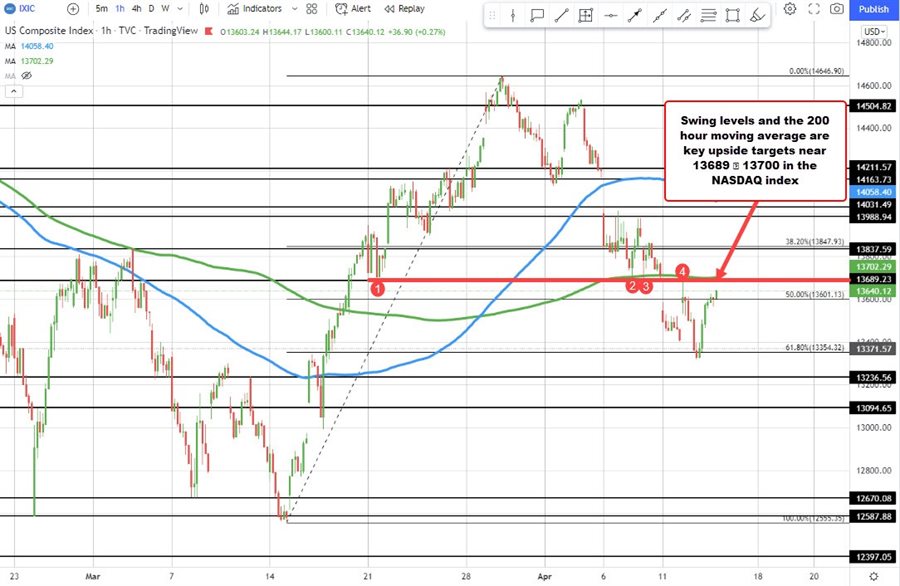Collapse the indicator legend with arrow
The width and height of the screenshot is (900, 586).
pyautogui.click(x=14, y=91)
